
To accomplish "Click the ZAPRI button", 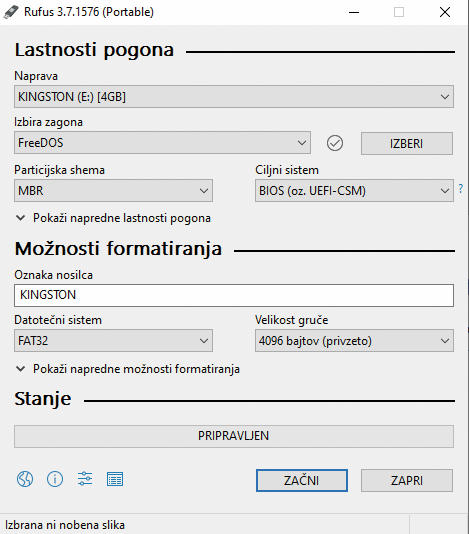I will click(x=407, y=481).
